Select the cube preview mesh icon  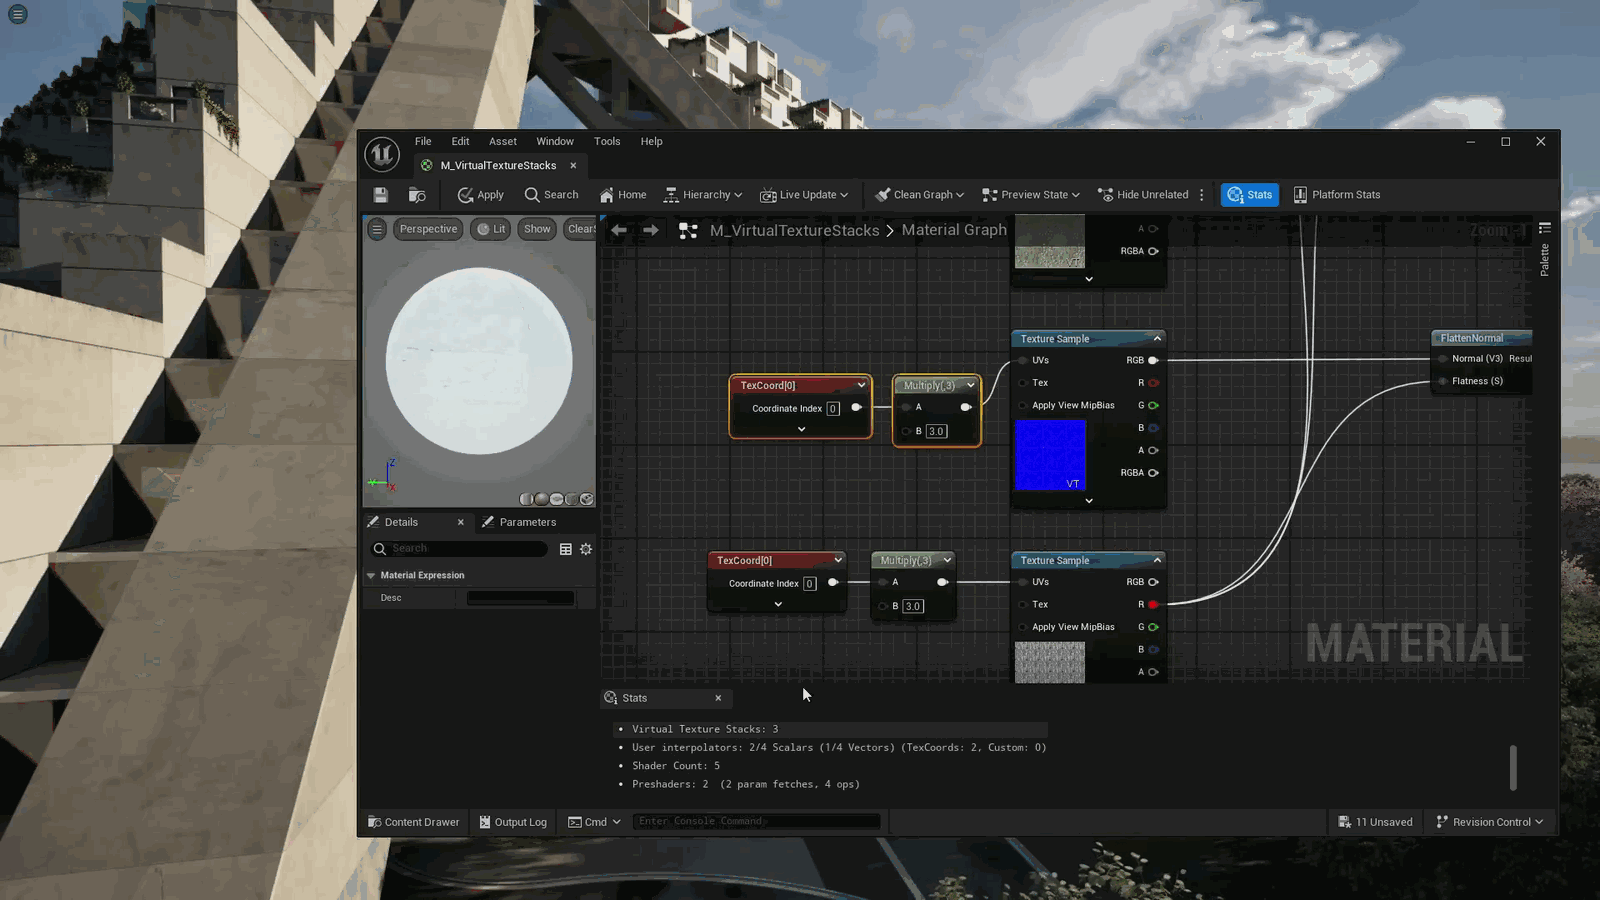tap(571, 499)
